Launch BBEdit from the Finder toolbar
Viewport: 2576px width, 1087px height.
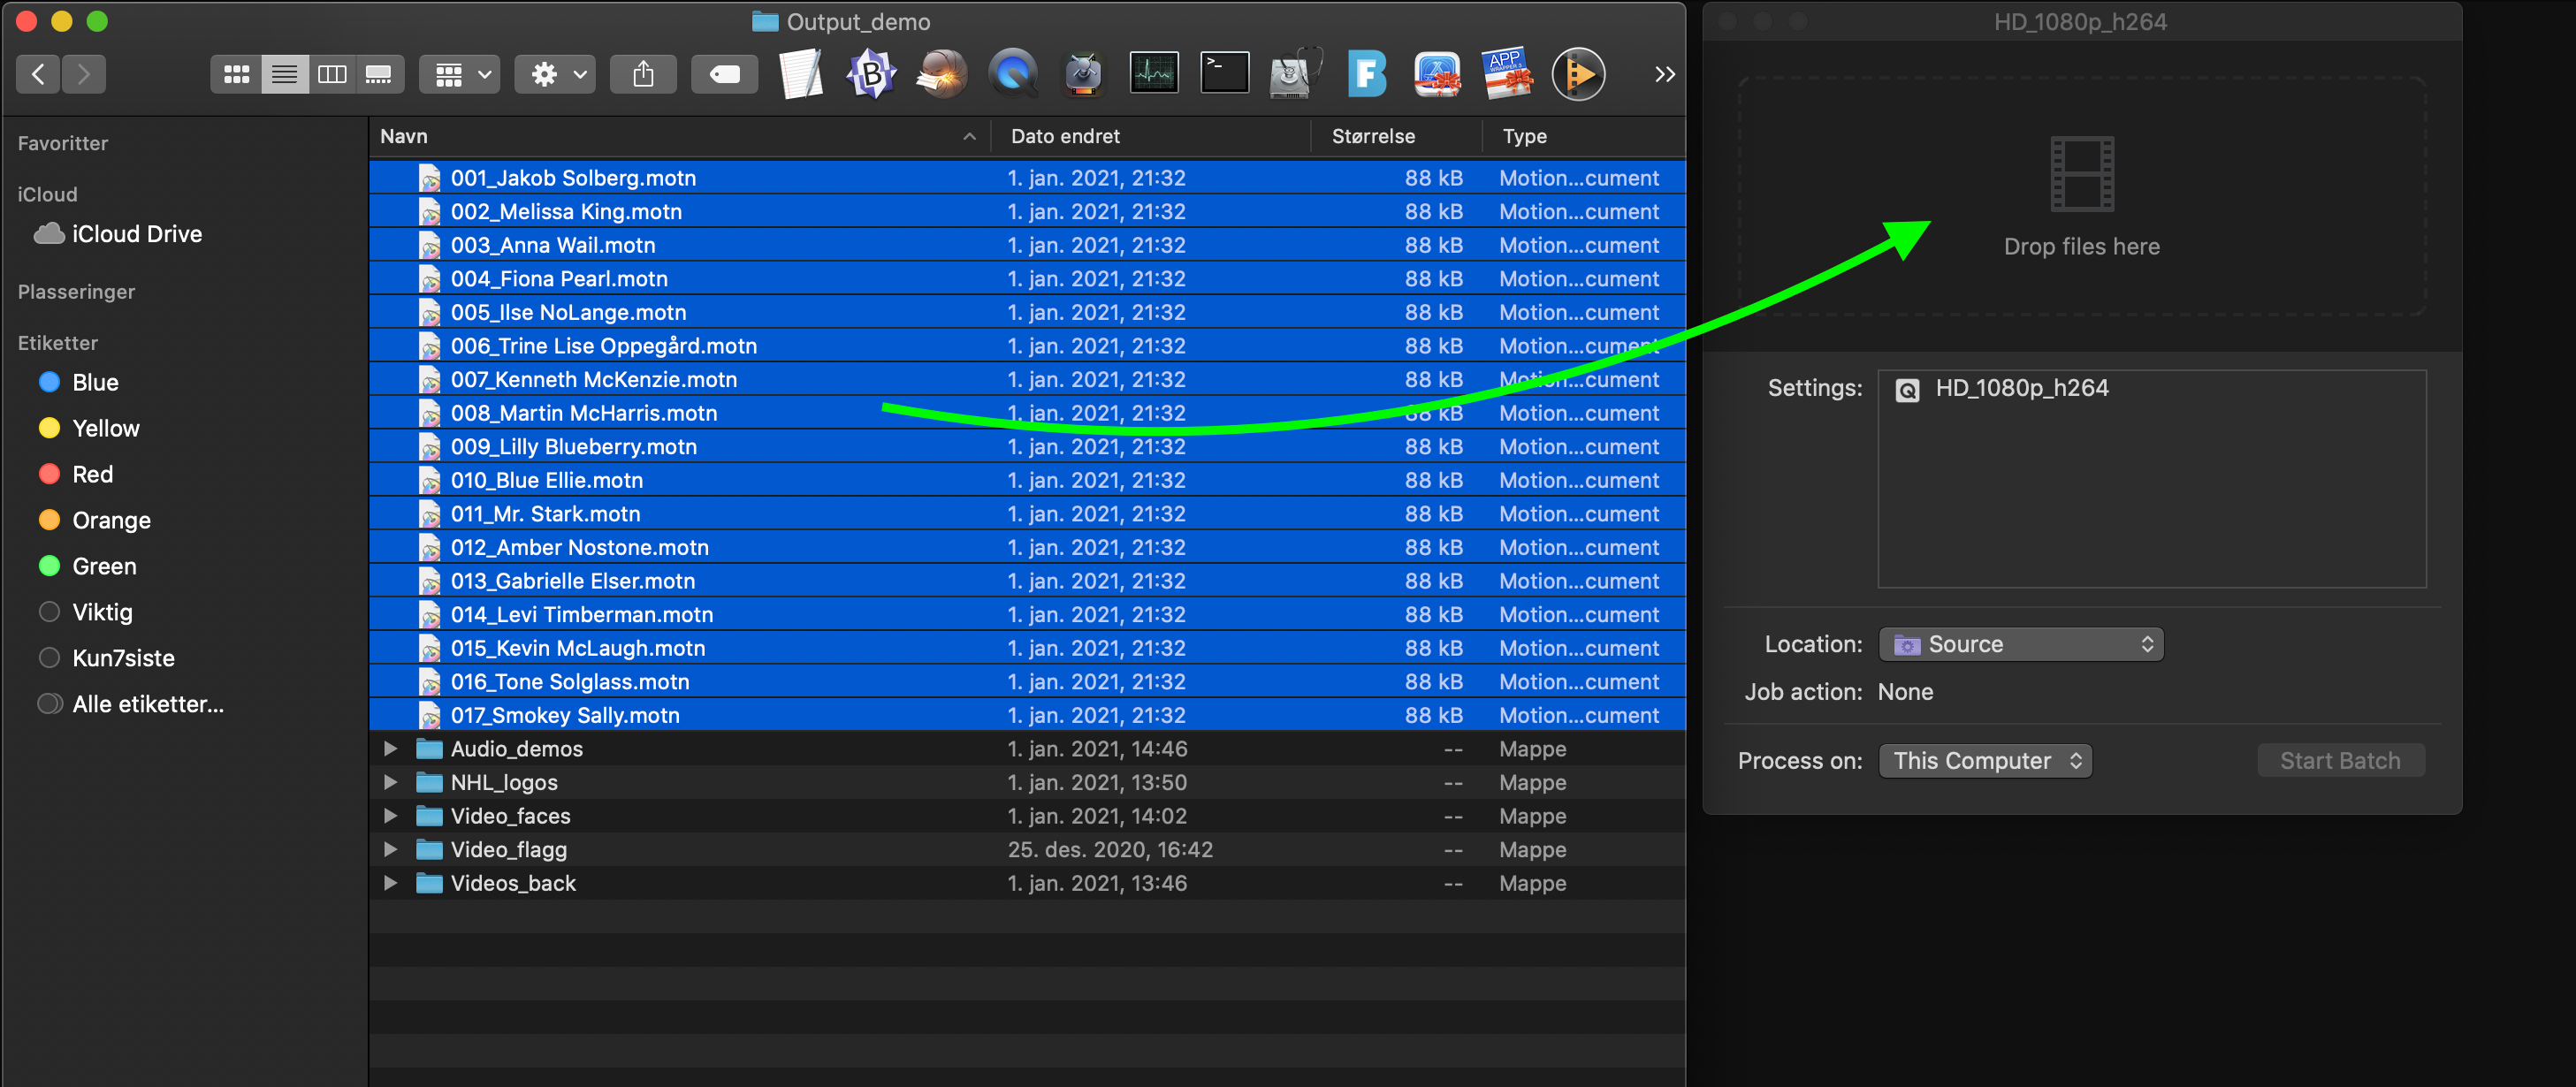click(871, 74)
